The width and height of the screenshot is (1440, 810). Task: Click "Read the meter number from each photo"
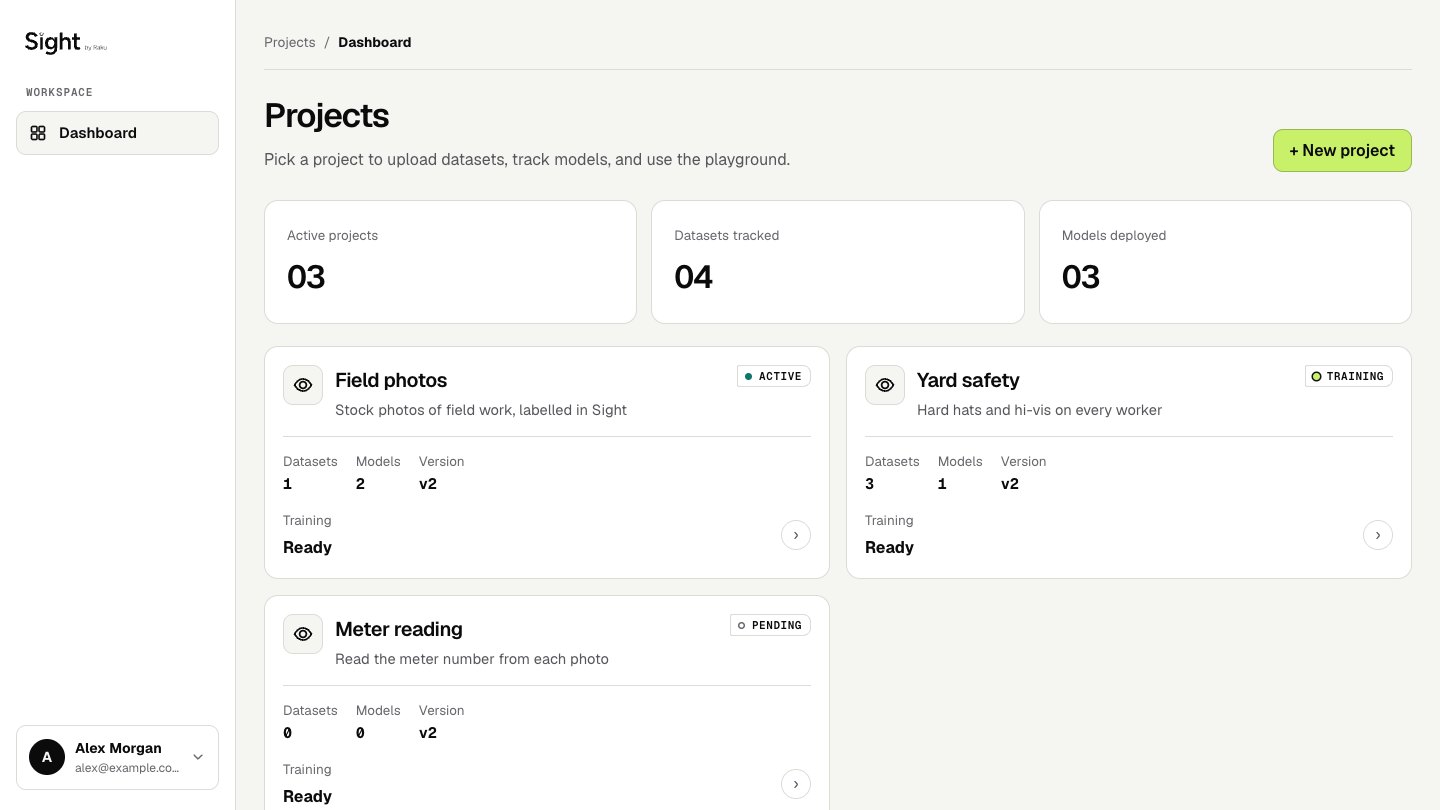472,659
